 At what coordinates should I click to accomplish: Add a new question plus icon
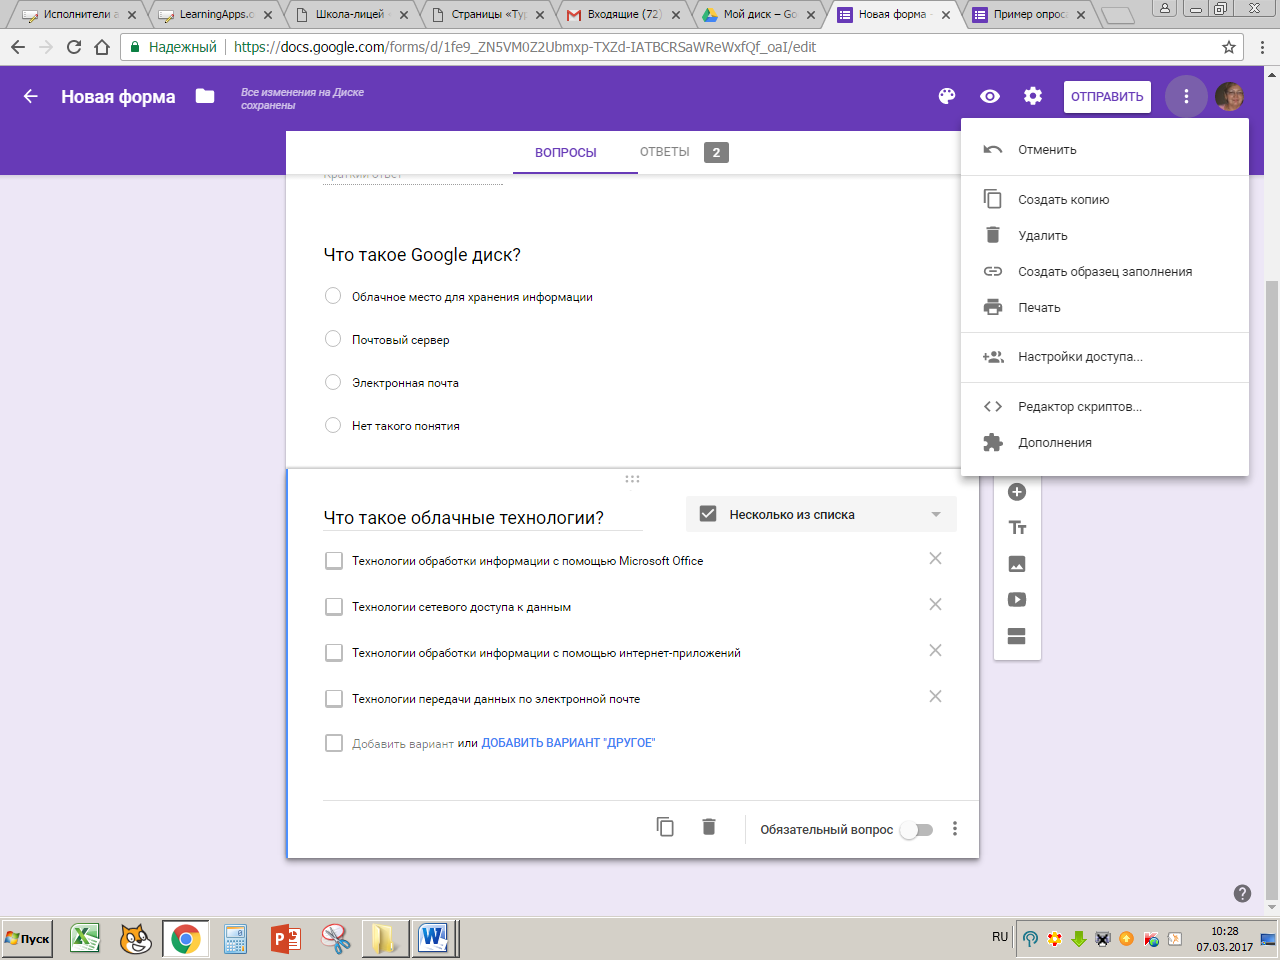[x=1017, y=491]
